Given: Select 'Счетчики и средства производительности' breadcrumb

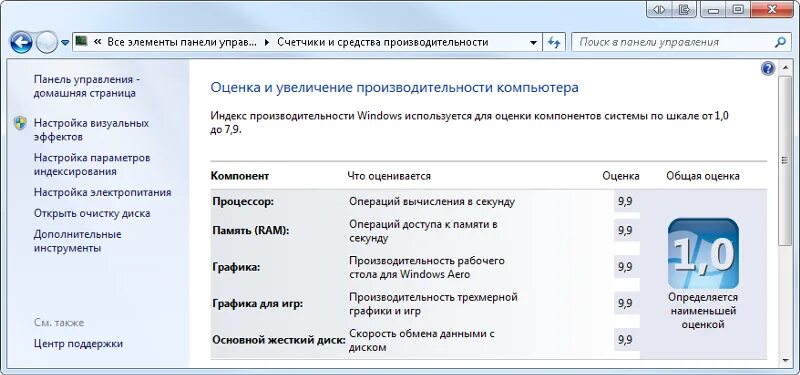Looking at the screenshot, I should click(383, 42).
